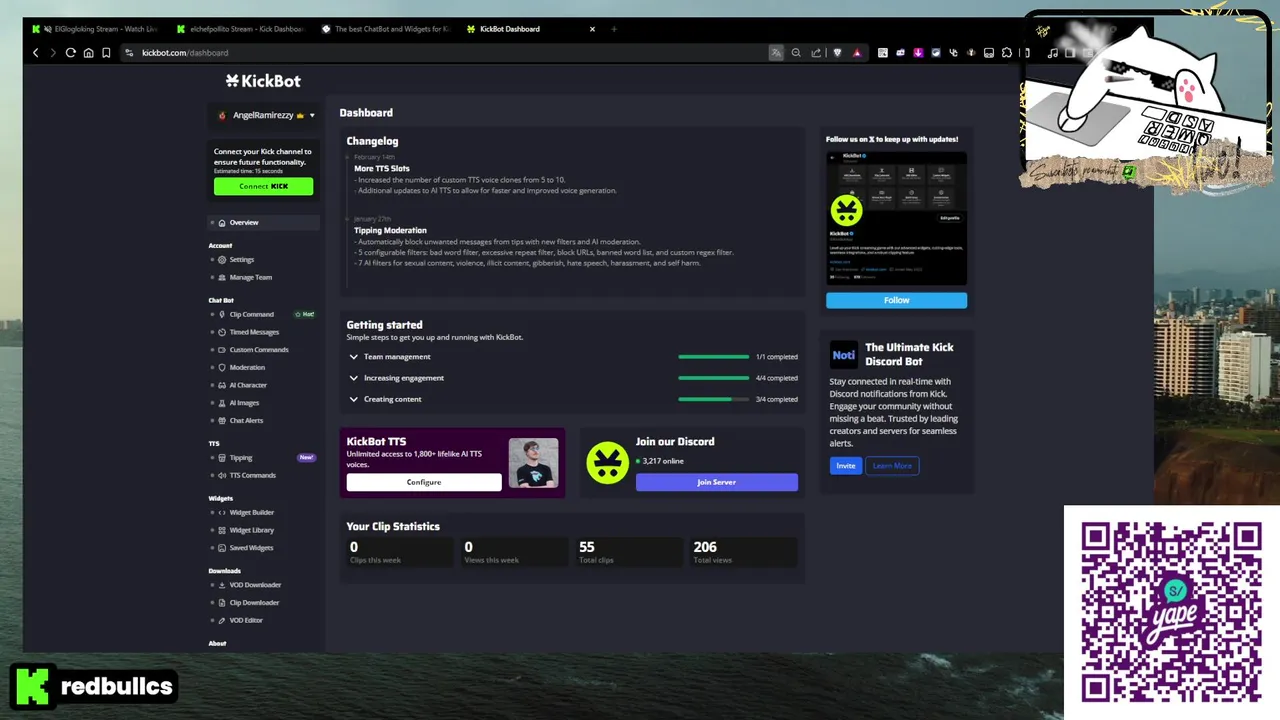Close the KickBot Dashboard tab
The image size is (1280, 720).
(592, 29)
